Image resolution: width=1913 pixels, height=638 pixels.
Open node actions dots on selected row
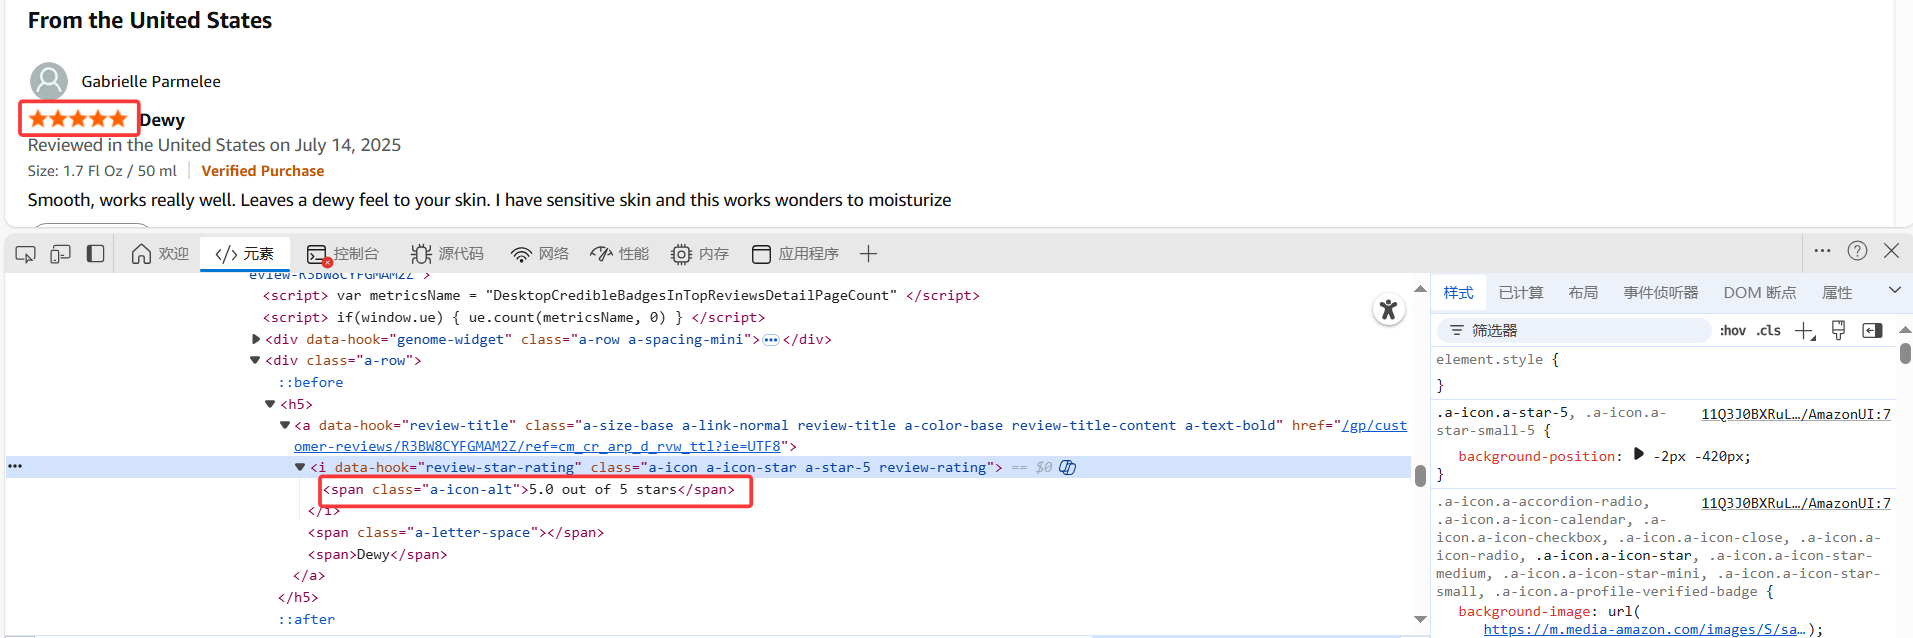pos(15,467)
